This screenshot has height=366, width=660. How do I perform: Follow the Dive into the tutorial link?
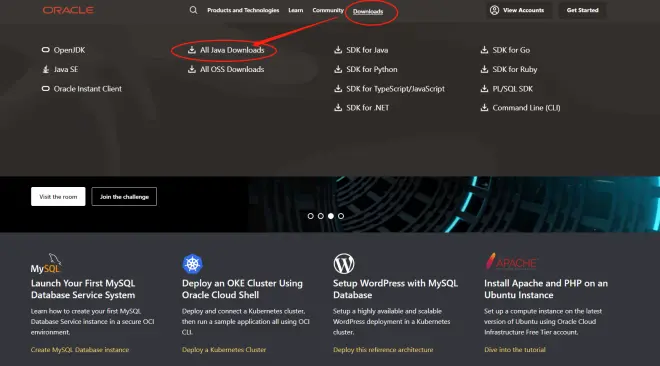click(515, 350)
